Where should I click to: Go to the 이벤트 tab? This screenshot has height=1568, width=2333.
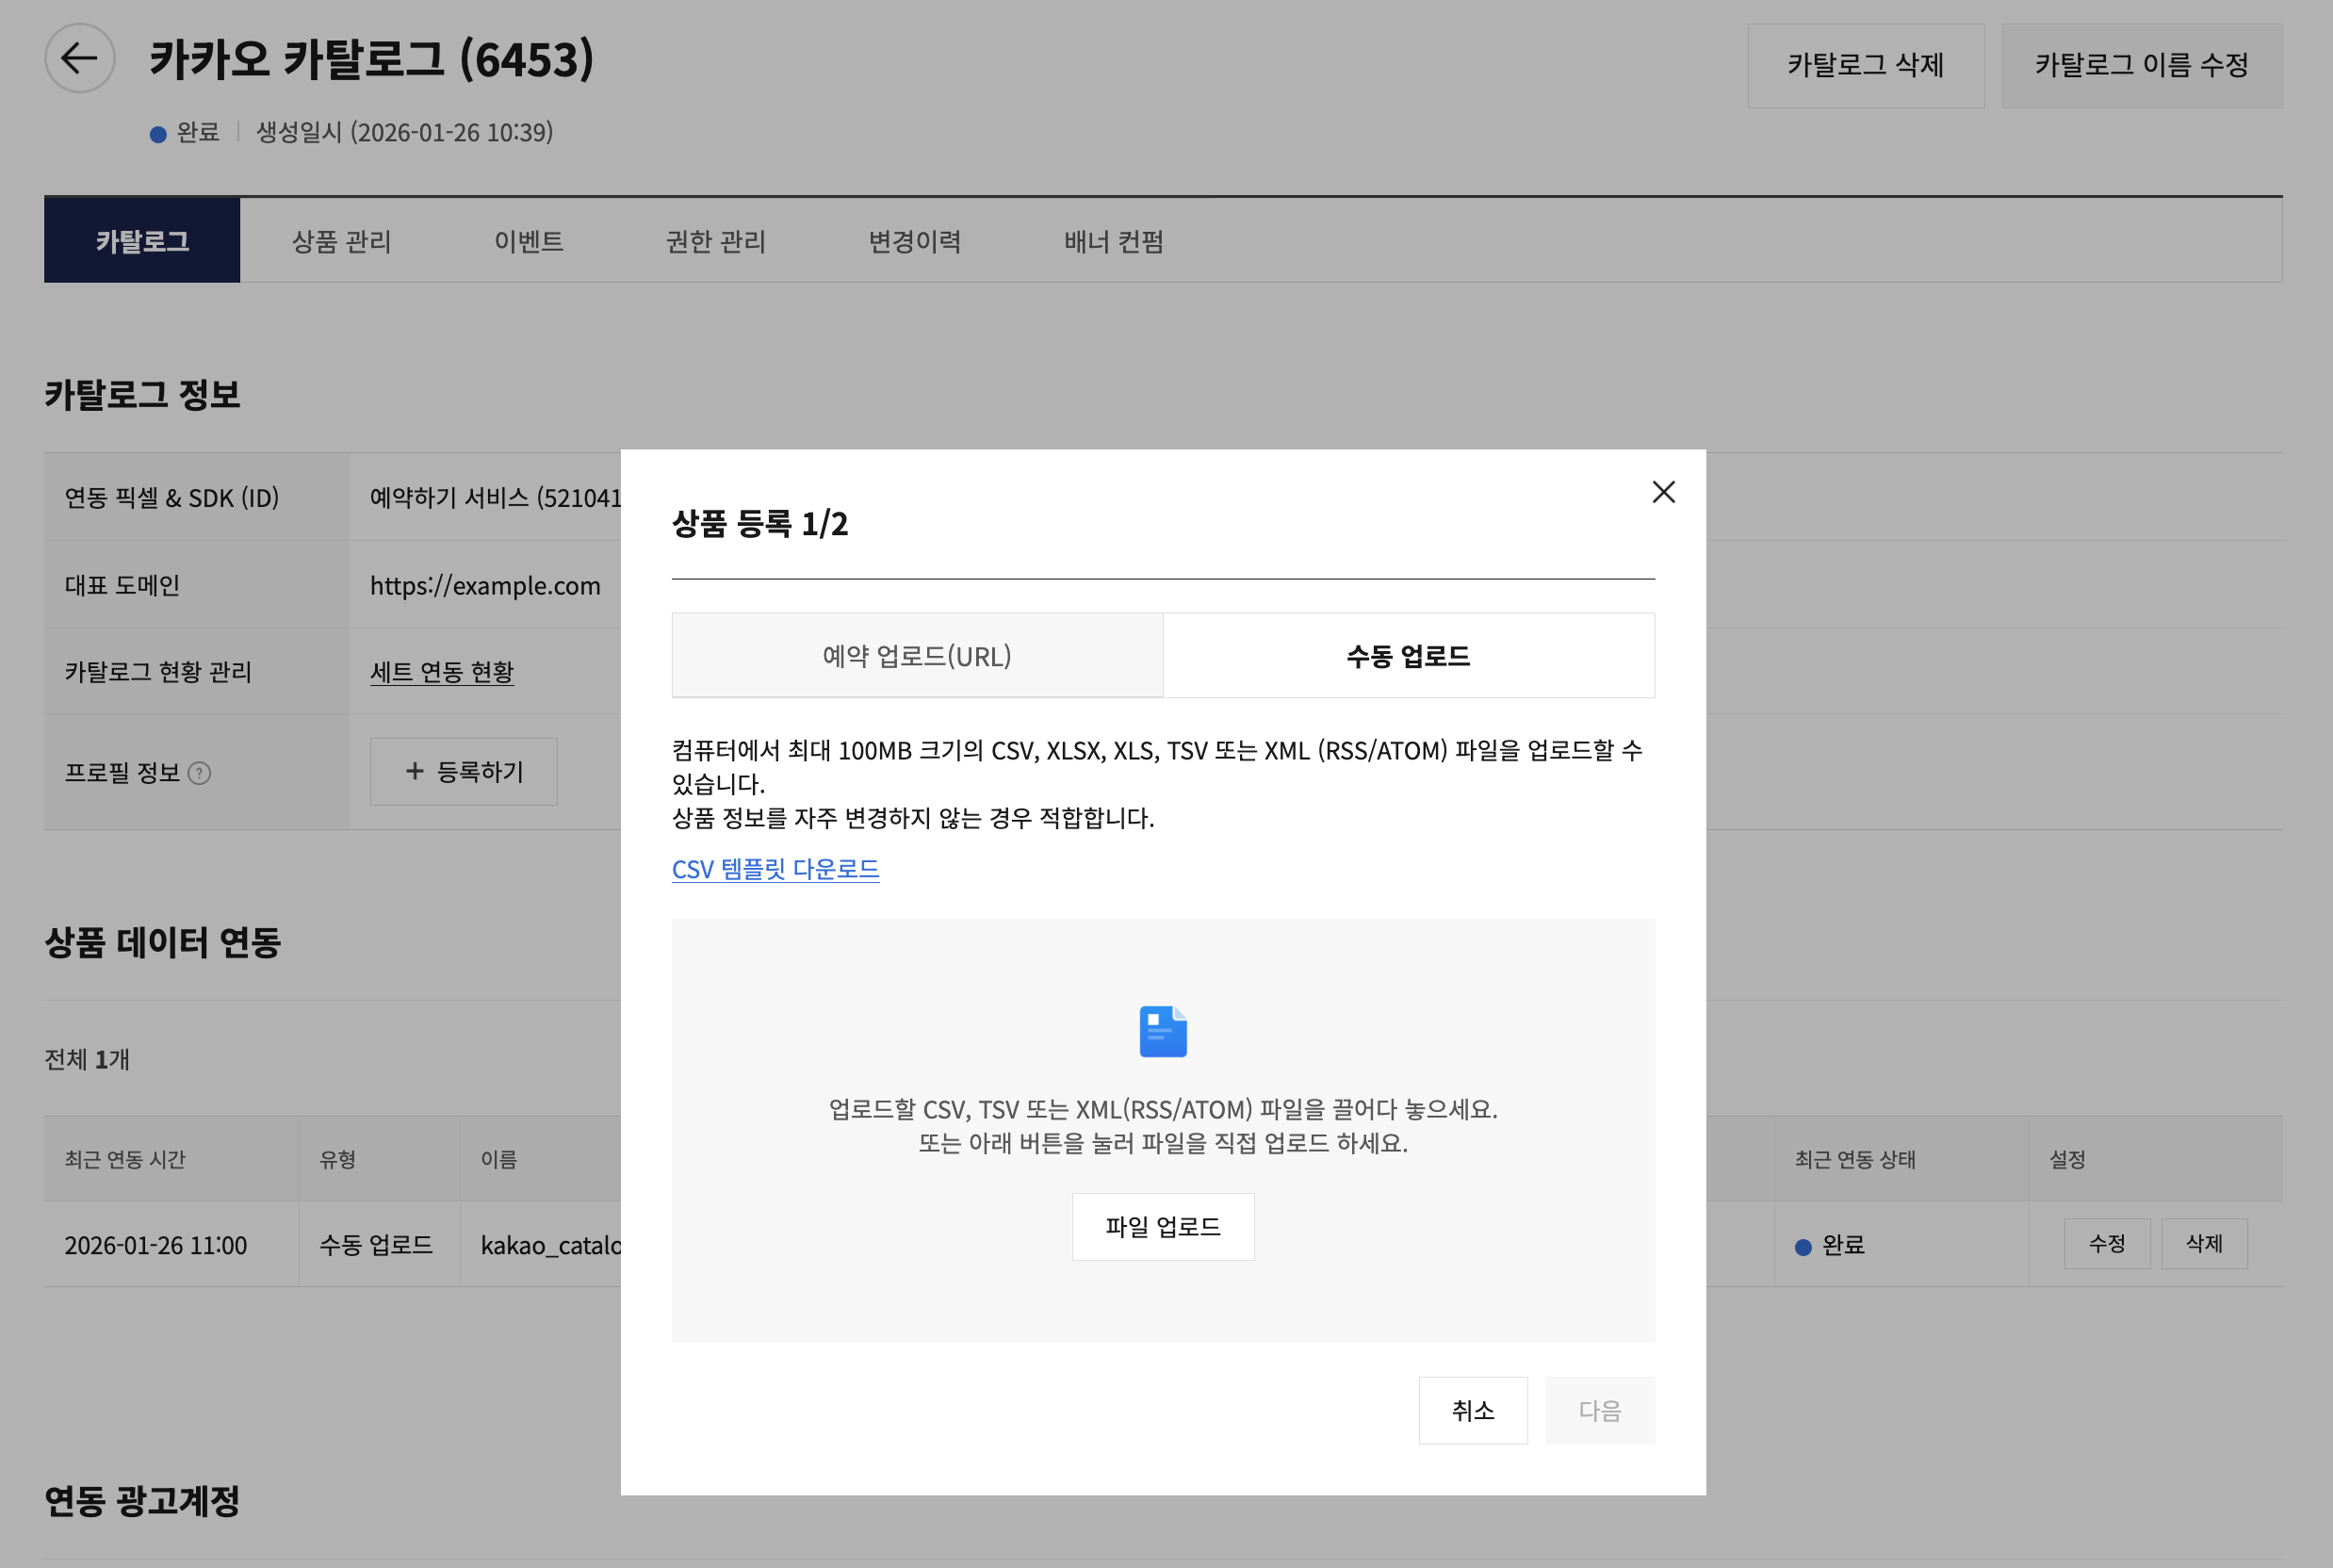[528, 241]
